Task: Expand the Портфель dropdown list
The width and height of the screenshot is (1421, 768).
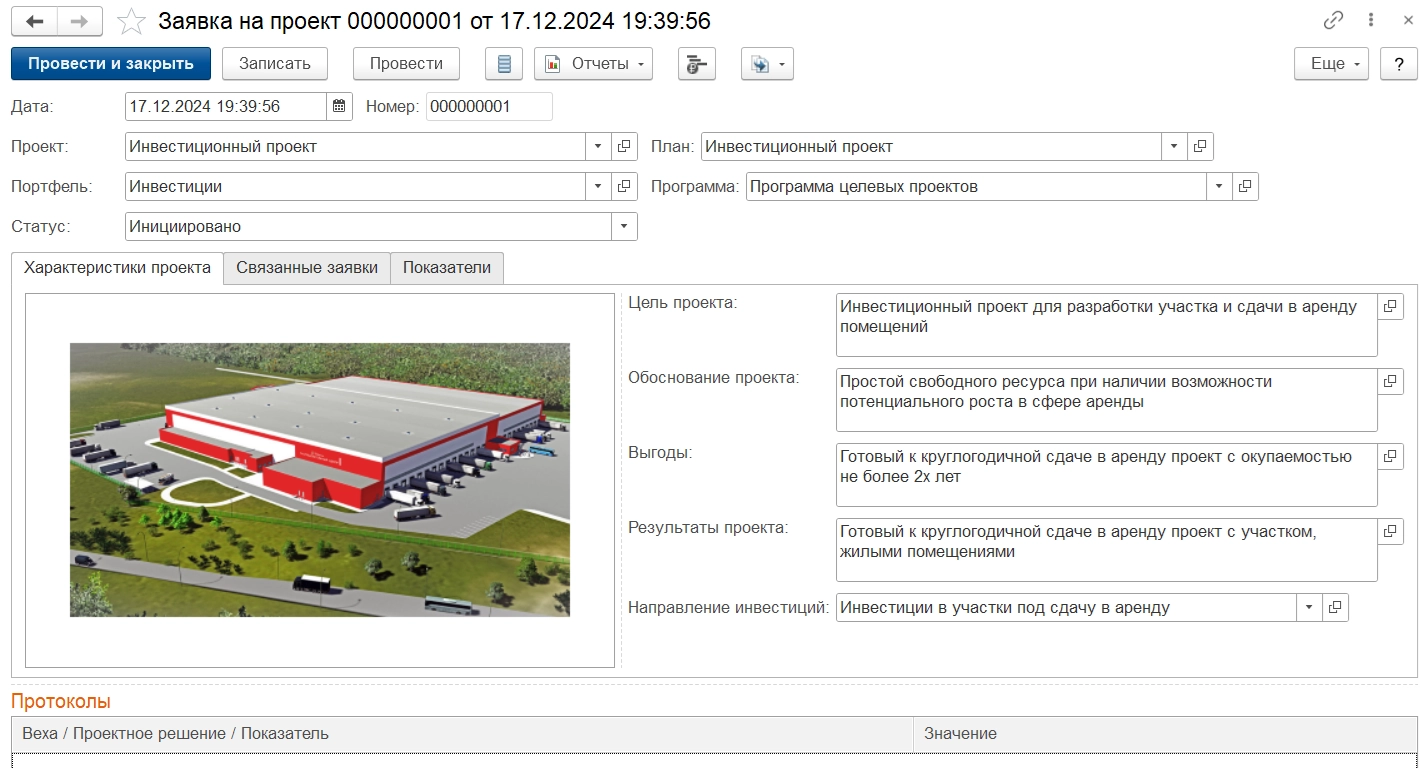Action: (598, 187)
